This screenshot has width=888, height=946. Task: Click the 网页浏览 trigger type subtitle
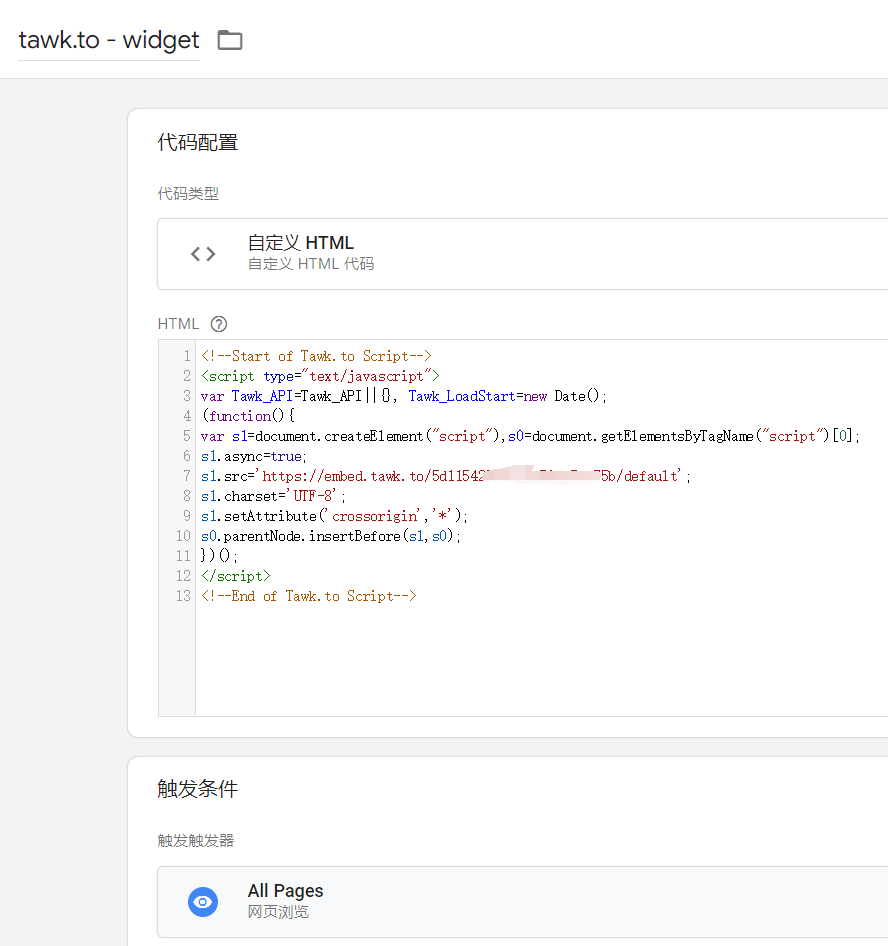click(278, 912)
